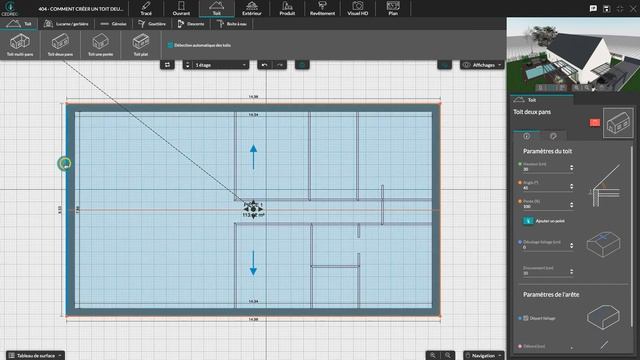Open the Ouvrant tab
640x360 pixels.
pos(181,8)
